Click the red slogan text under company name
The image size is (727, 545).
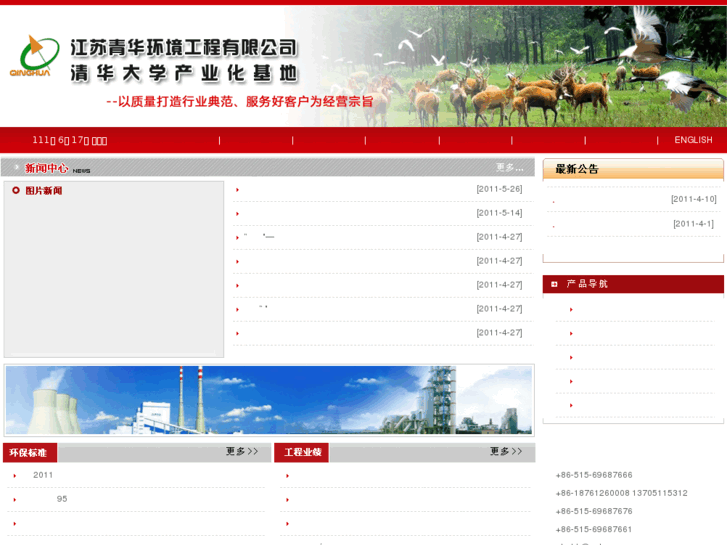point(240,102)
